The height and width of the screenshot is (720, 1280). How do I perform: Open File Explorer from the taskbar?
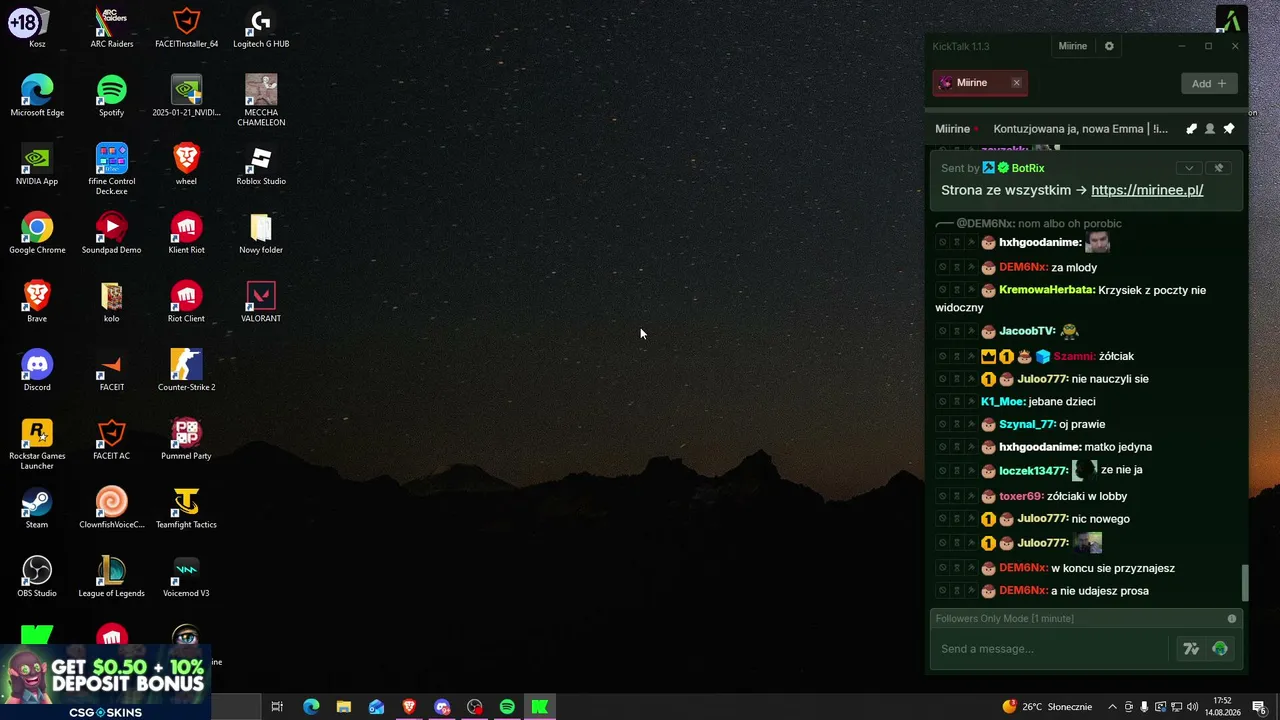coord(343,707)
